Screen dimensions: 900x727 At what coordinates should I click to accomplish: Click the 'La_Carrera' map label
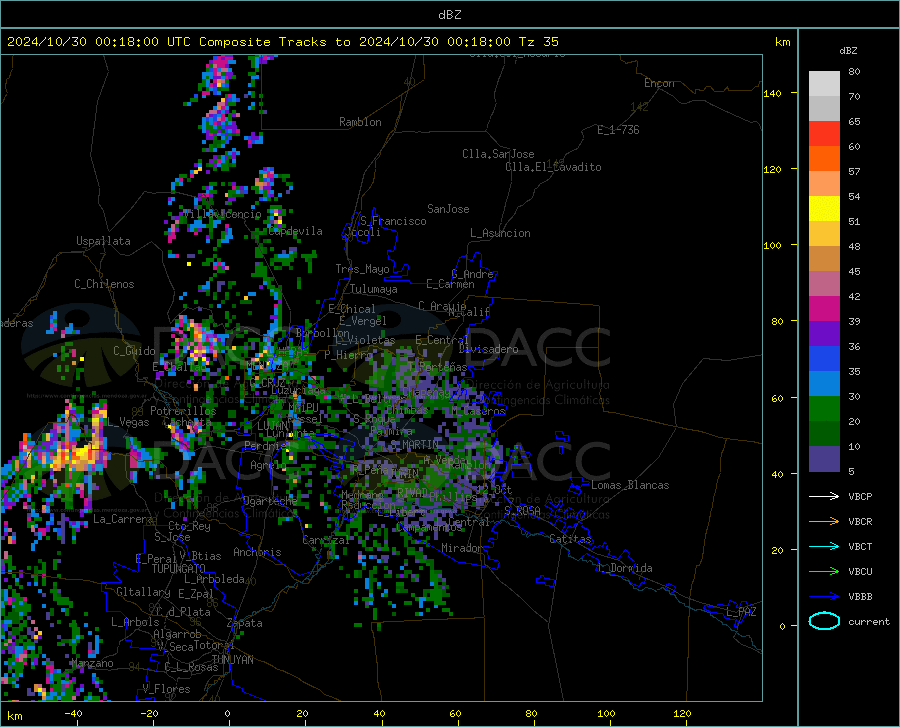pyautogui.click(x=123, y=519)
